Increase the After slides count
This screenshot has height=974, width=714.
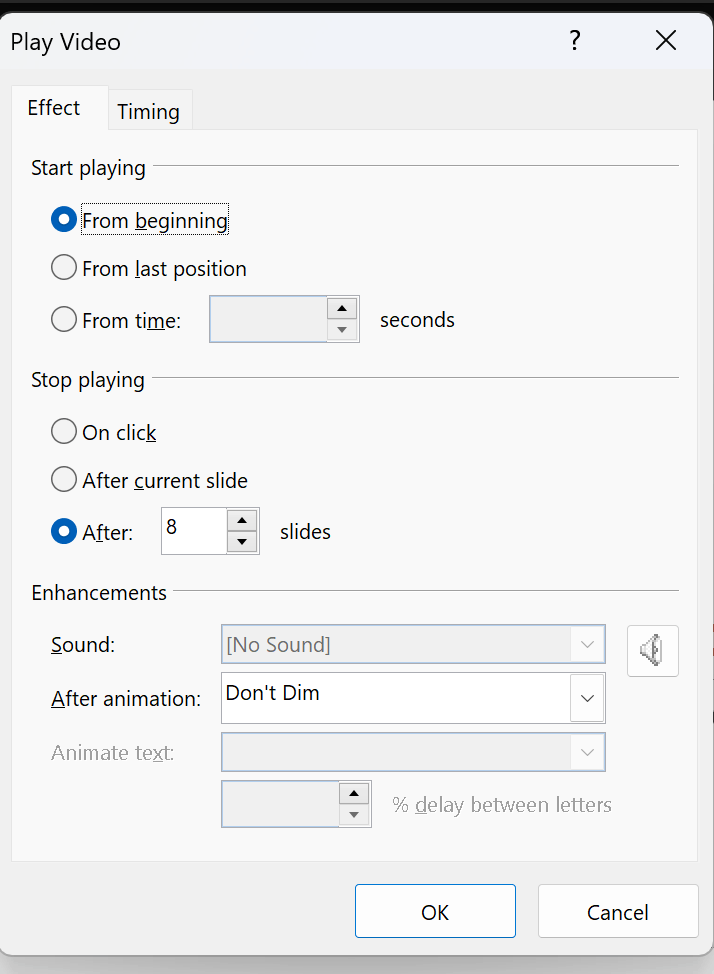(x=242, y=521)
